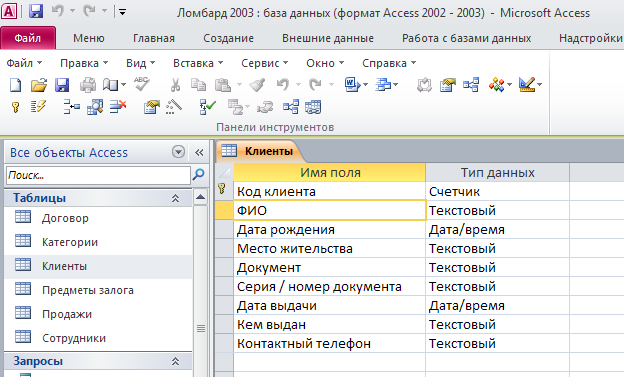Set primary key with the key icon in the toolbar

pos(16,107)
